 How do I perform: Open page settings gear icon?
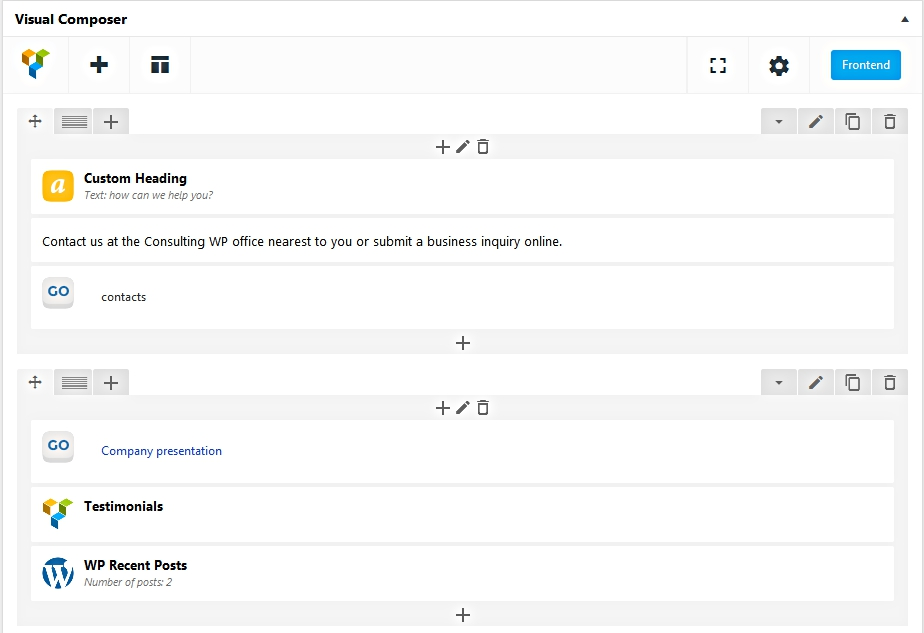pos(779,66)
